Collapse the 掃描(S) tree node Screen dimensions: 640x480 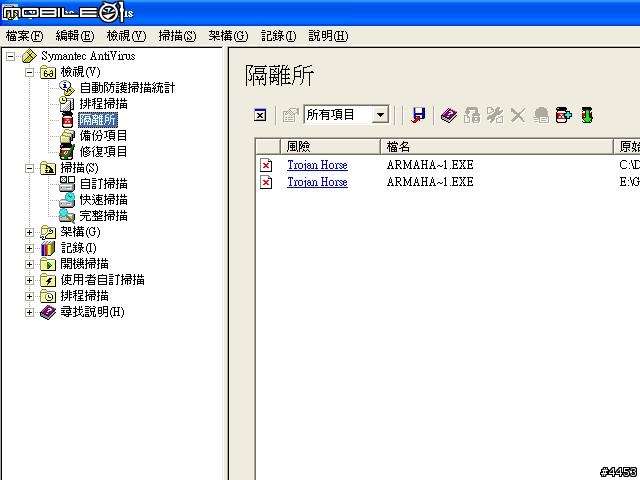29,168
